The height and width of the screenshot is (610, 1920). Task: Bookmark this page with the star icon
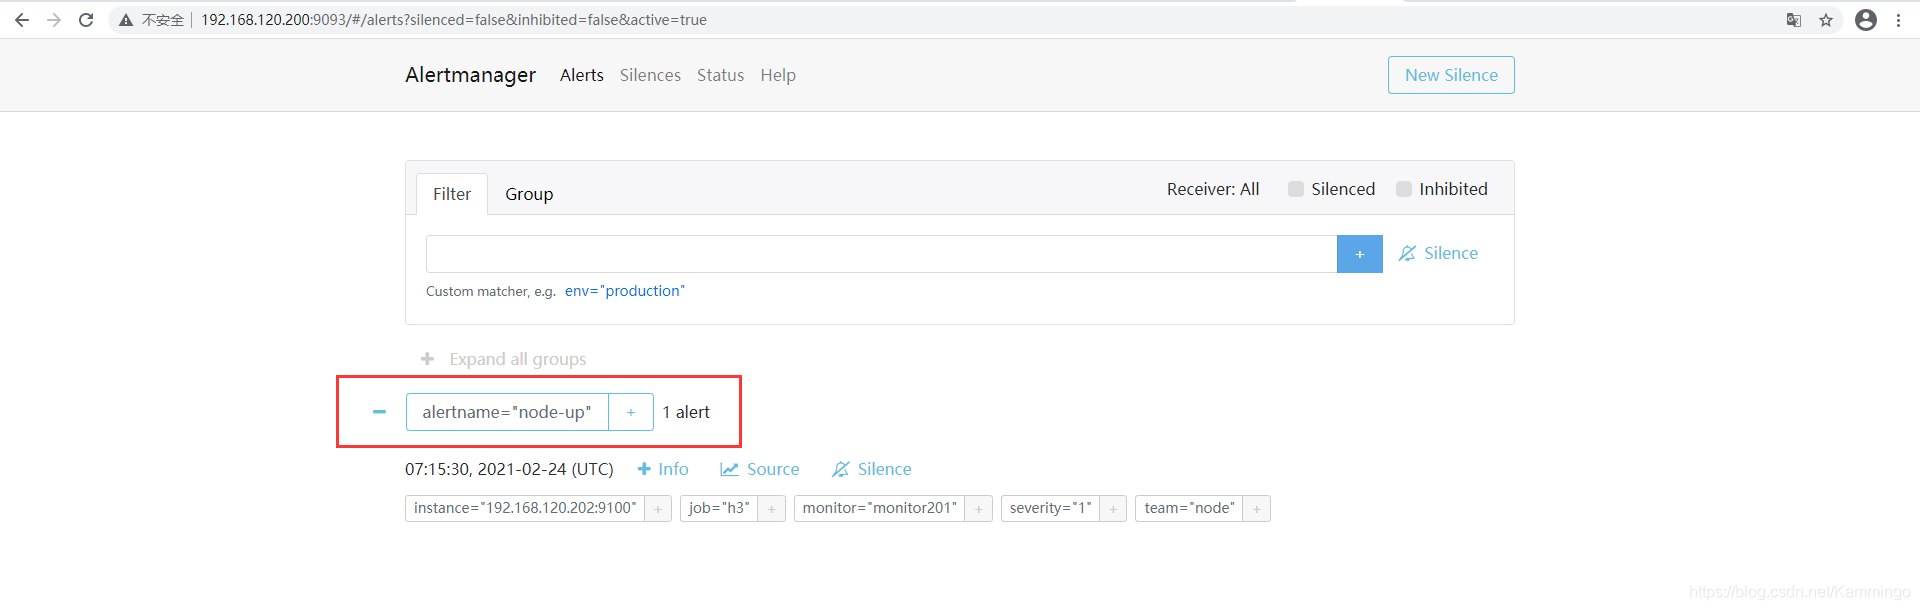(1826, 20)
